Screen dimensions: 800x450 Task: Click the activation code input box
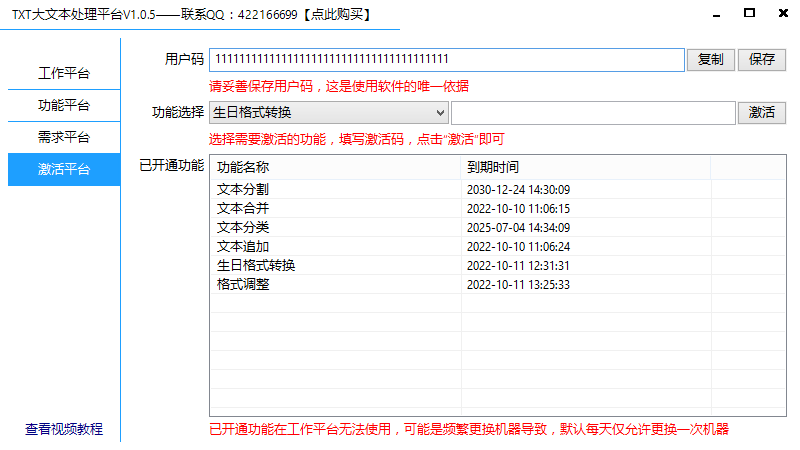593,113
